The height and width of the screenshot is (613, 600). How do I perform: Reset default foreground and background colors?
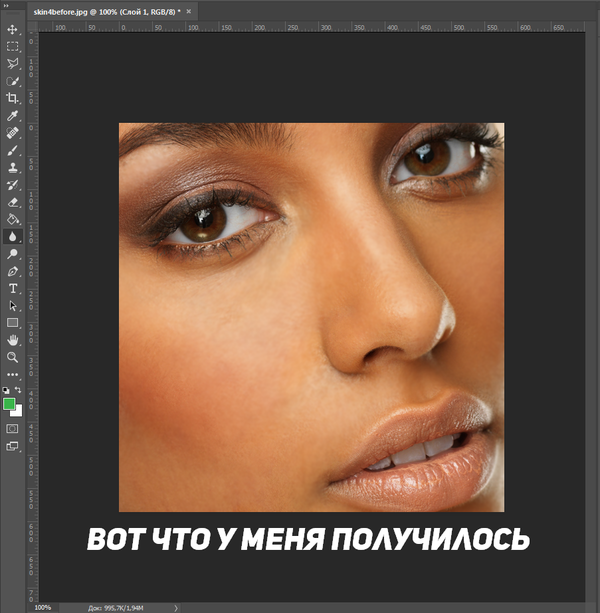(x=6, y=390)
